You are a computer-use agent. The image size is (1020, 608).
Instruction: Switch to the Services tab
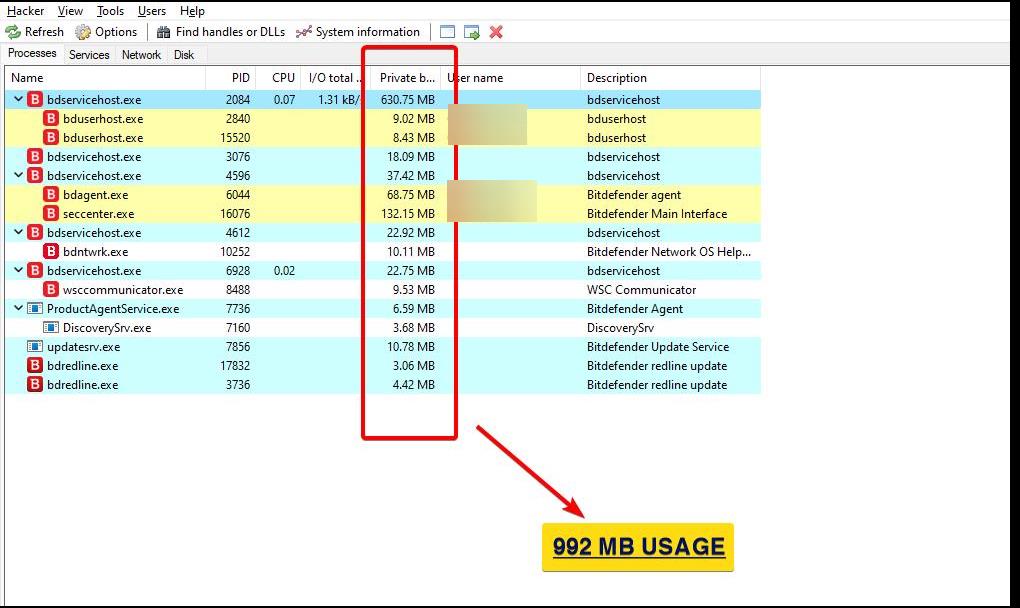(x=89, y=55)
